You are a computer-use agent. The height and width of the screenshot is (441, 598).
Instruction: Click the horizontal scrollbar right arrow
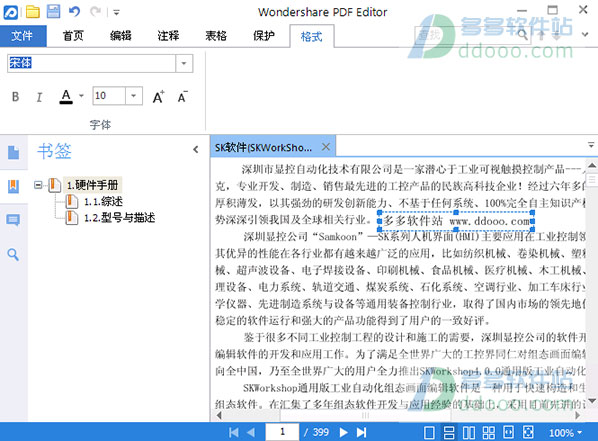[x=578, y=415]
